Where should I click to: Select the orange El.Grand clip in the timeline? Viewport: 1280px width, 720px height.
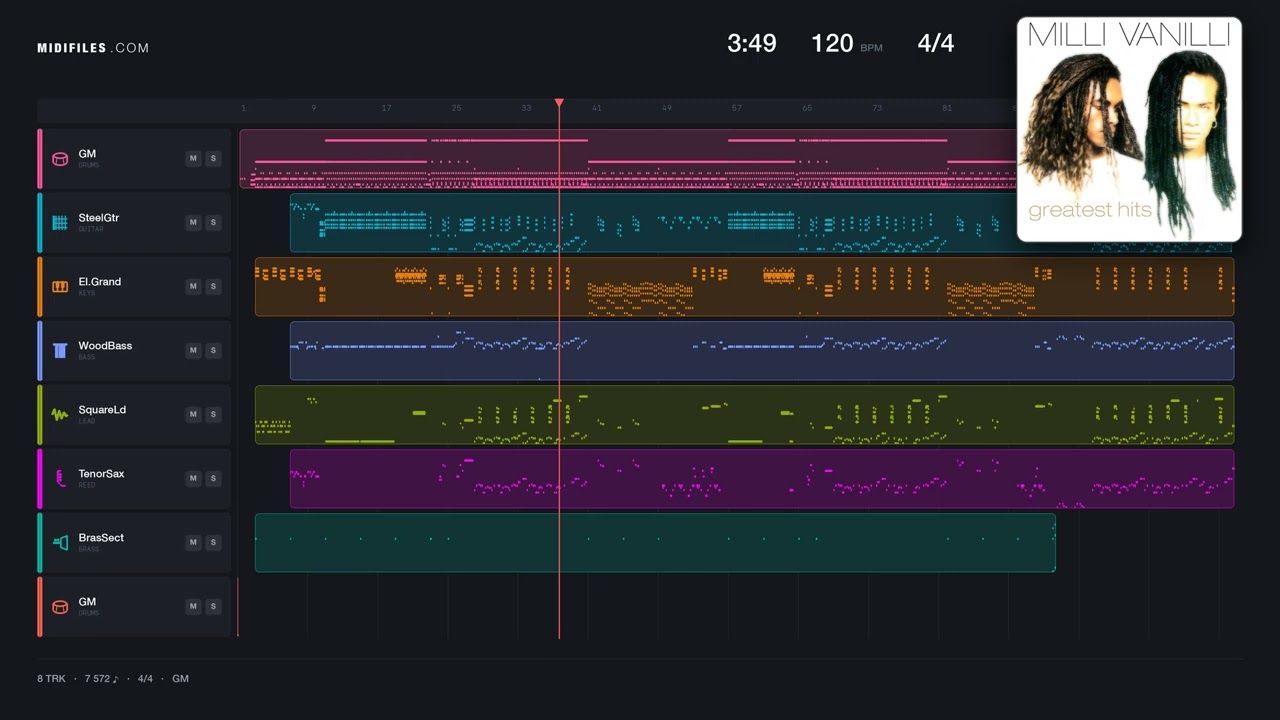point(744,287)
